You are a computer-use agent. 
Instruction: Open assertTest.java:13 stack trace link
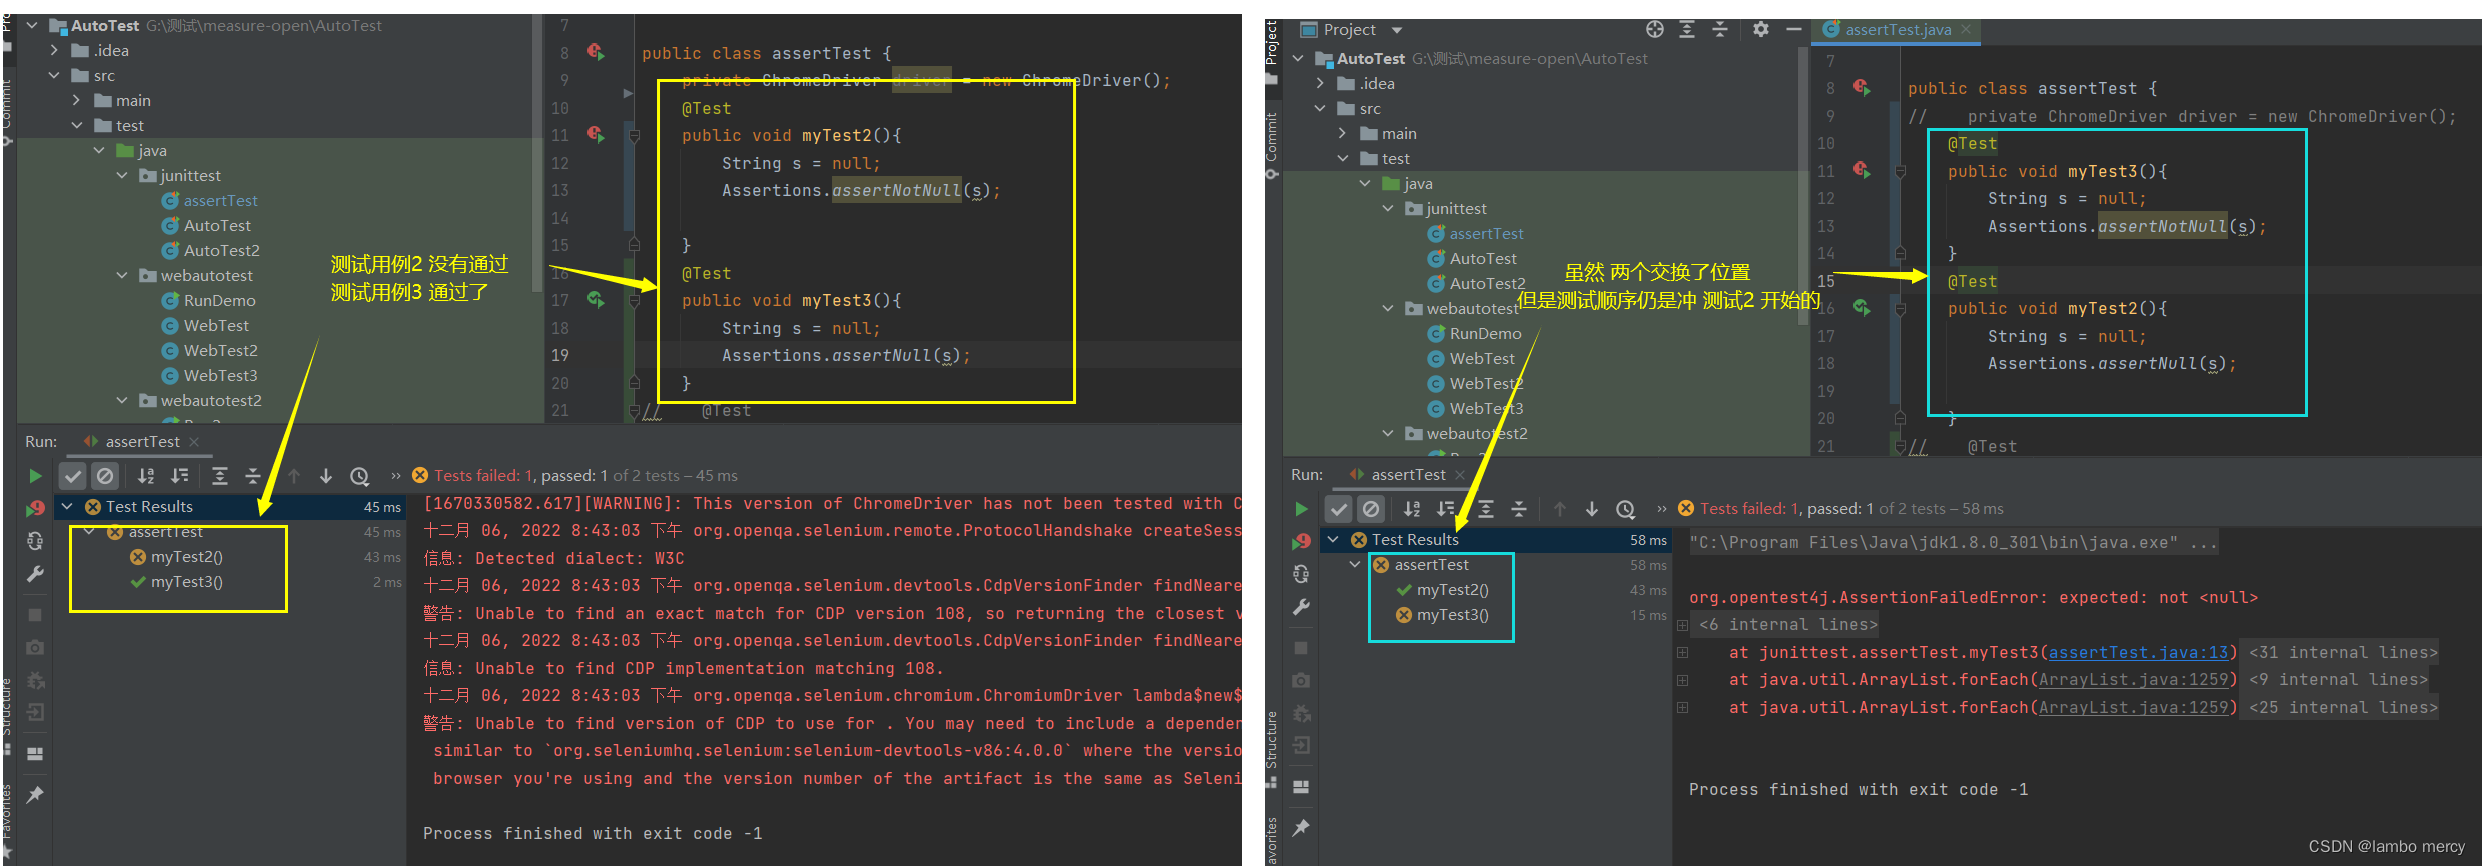[2139, 652]
